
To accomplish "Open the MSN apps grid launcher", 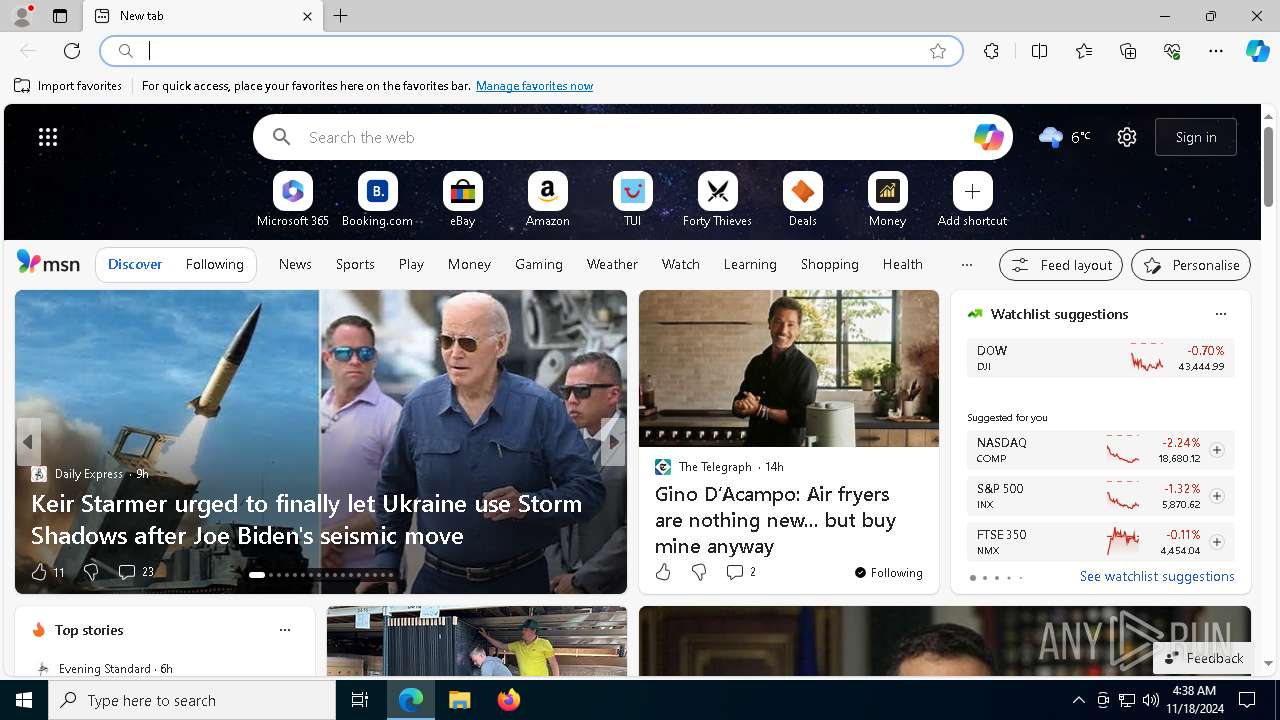I will coord(48,137).
